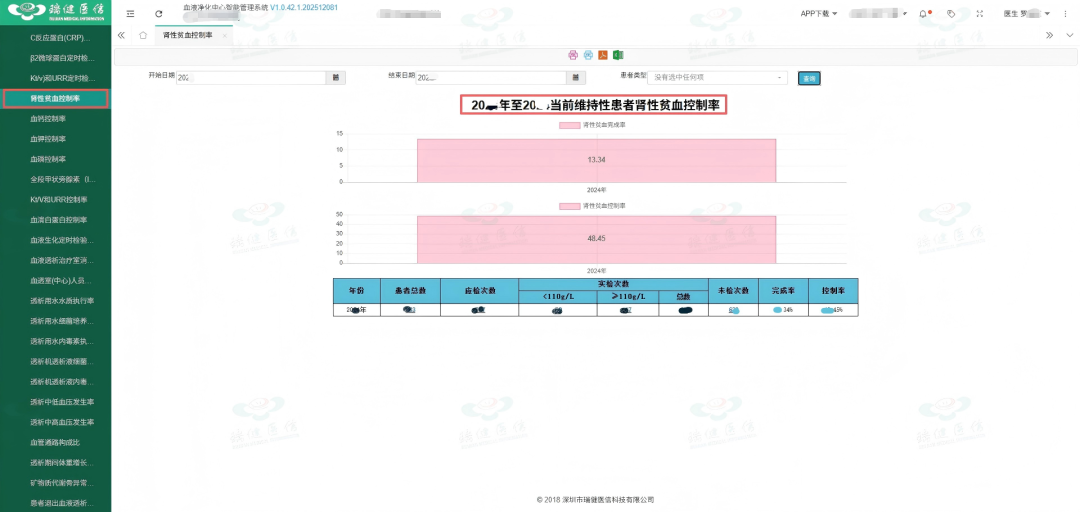Open the calendar picker for 结束日期
Viewport: 1080px width, 512px height.
(x=576, y=77)
